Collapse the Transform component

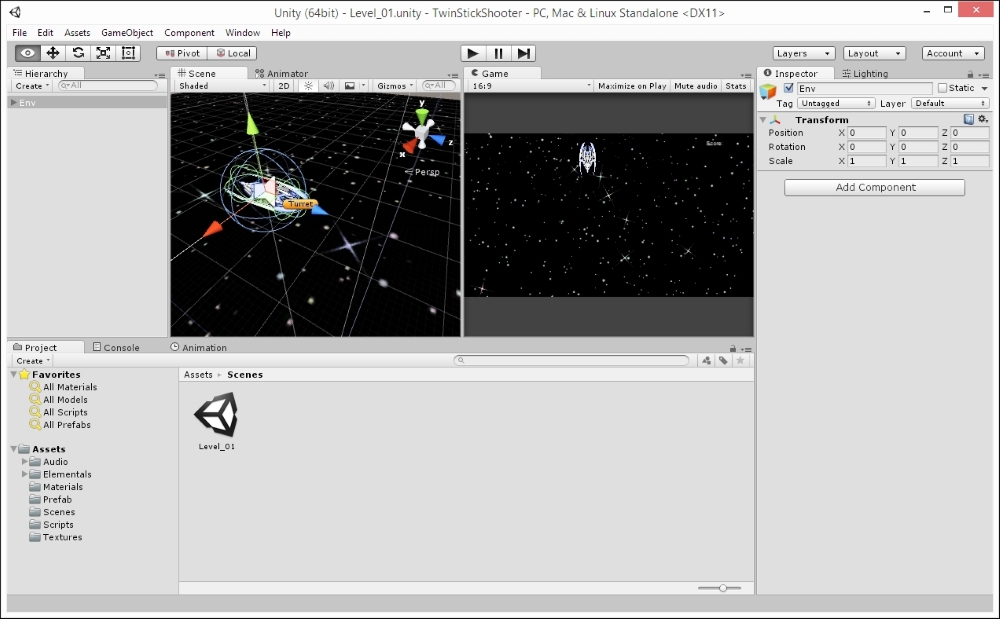(x=763, y=120)
